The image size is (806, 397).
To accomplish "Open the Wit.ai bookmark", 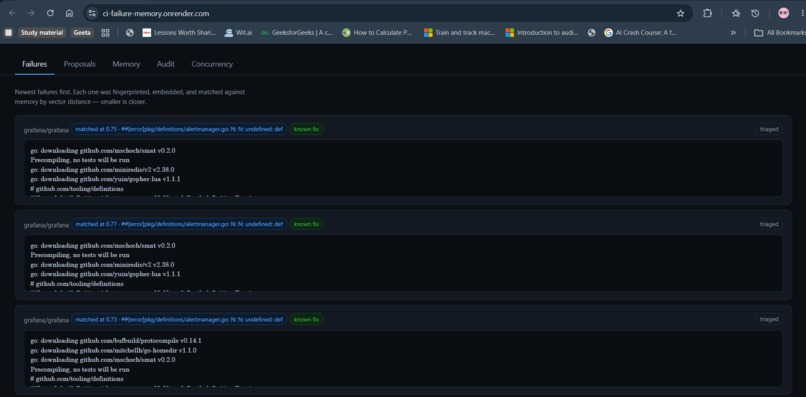I will [x=238, y=32].
